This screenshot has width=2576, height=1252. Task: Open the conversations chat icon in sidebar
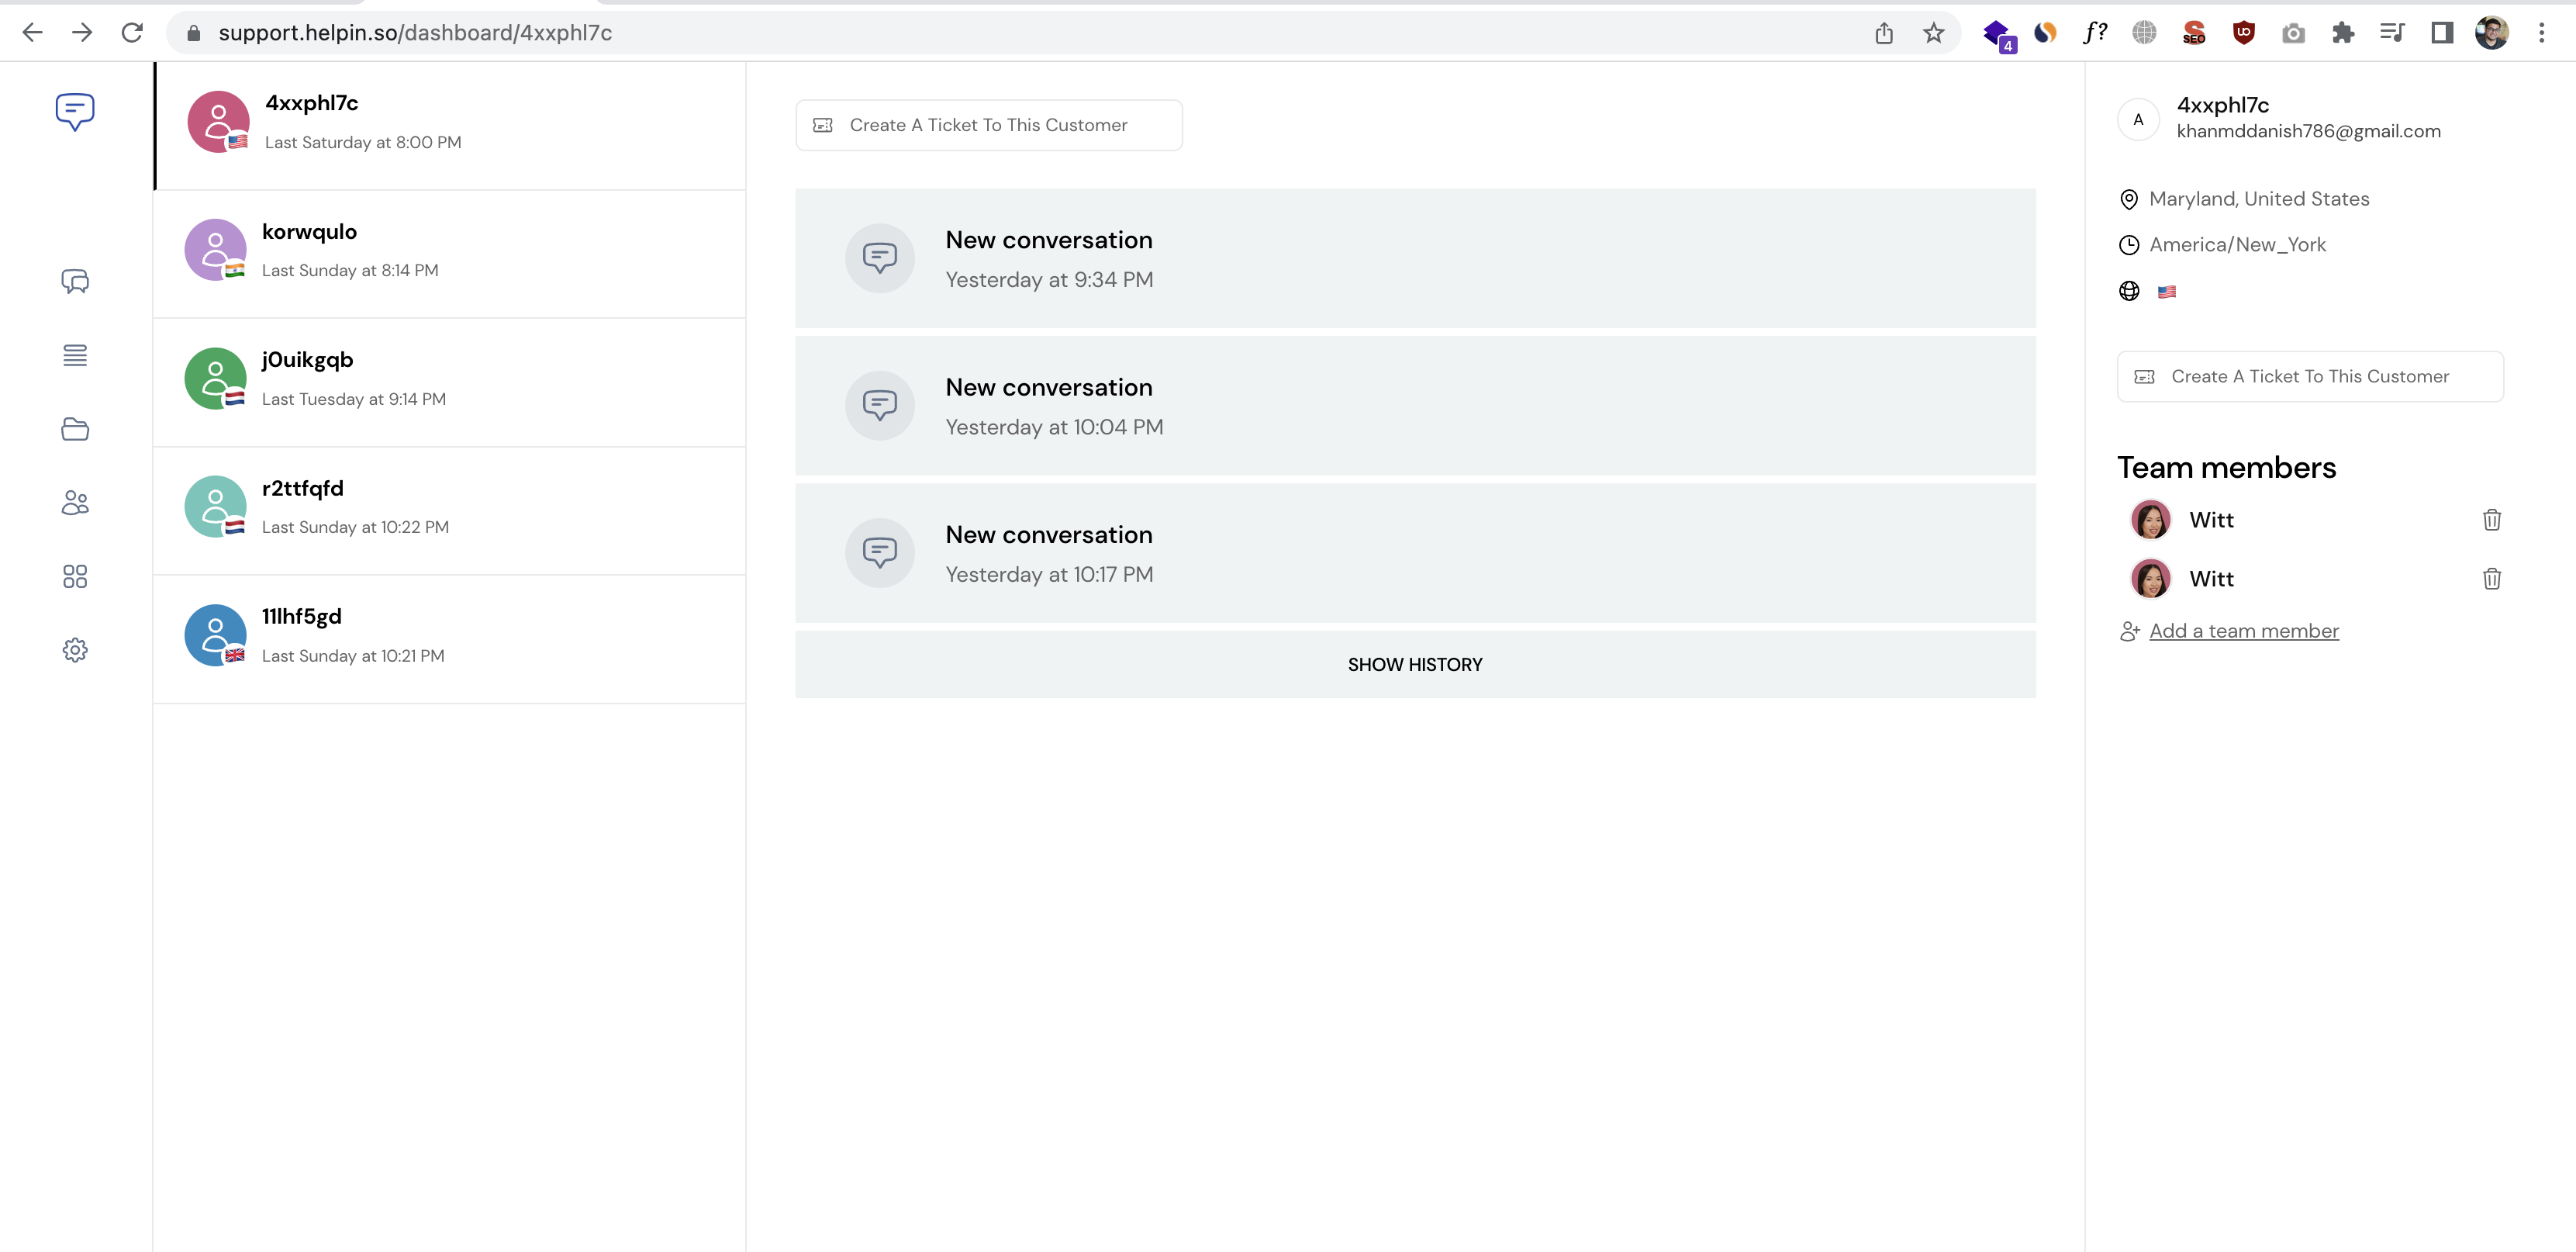coord(75,282)
